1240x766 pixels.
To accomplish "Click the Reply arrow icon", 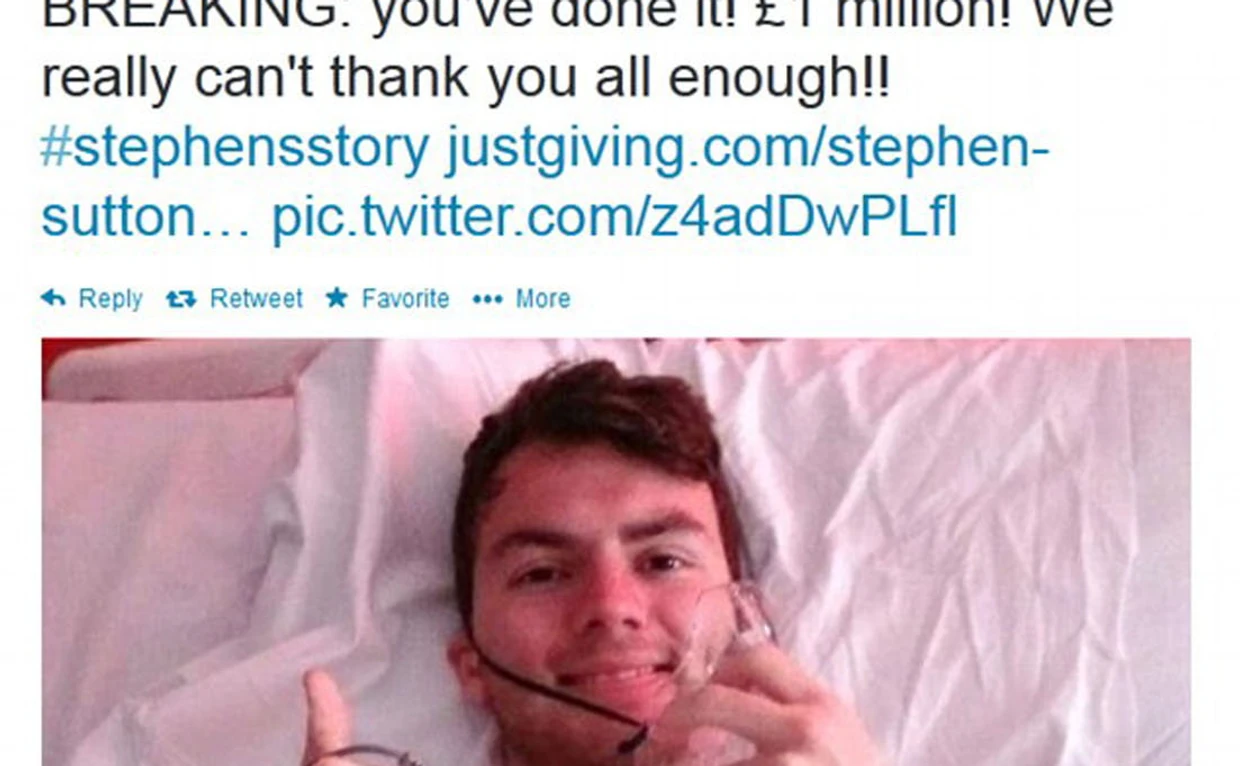I will coord(53,298).
